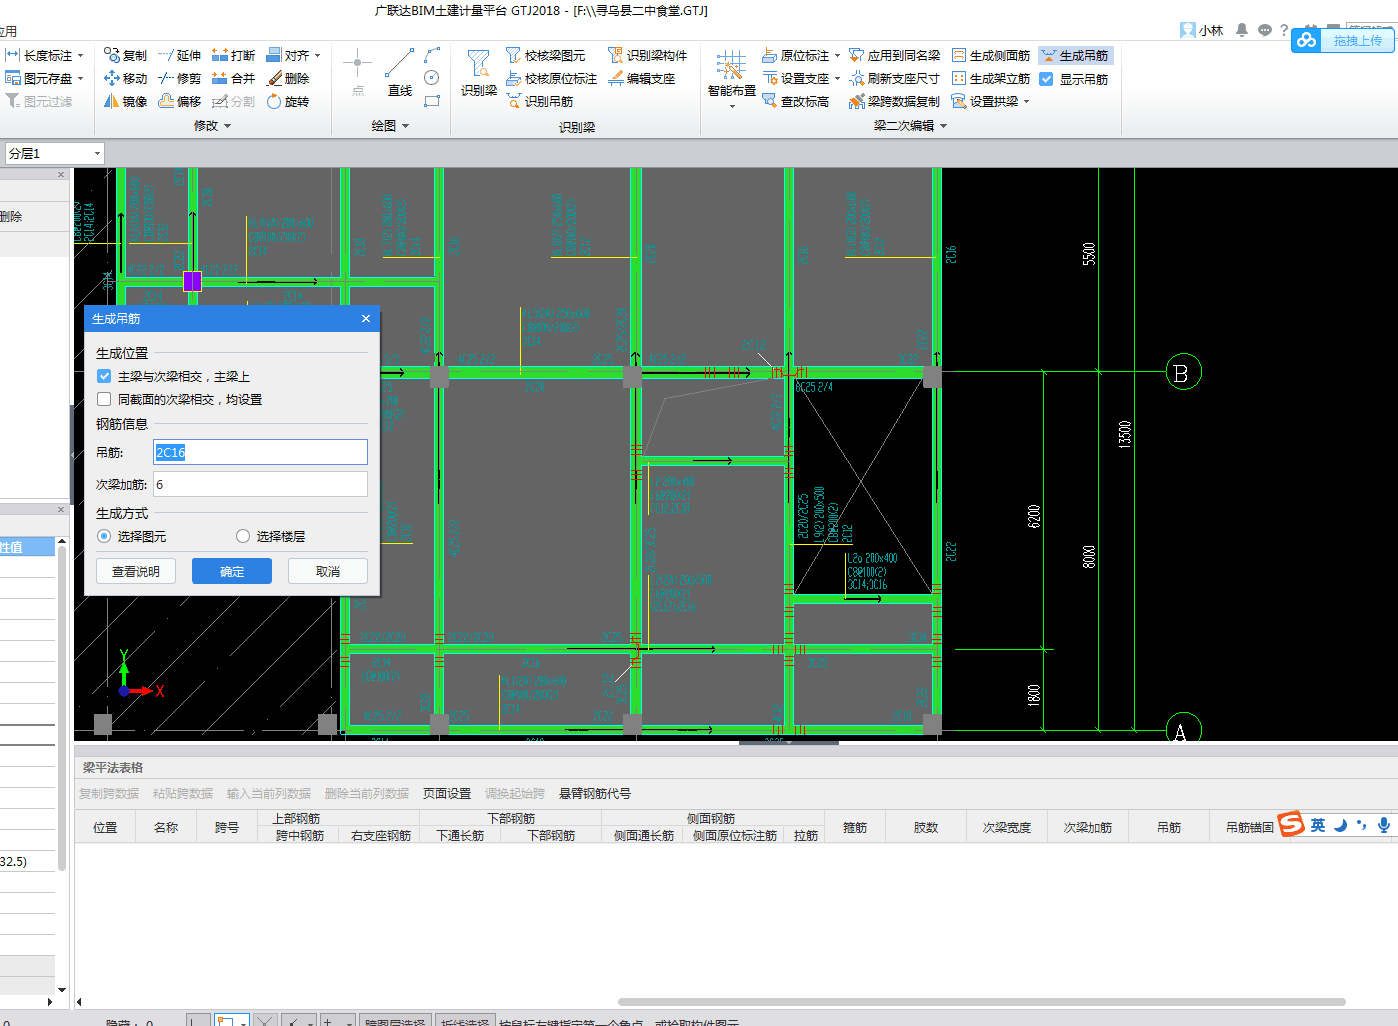Click the 生成架立筋 tool
Screen dimensions: 1398x1026
coord(990,78)
